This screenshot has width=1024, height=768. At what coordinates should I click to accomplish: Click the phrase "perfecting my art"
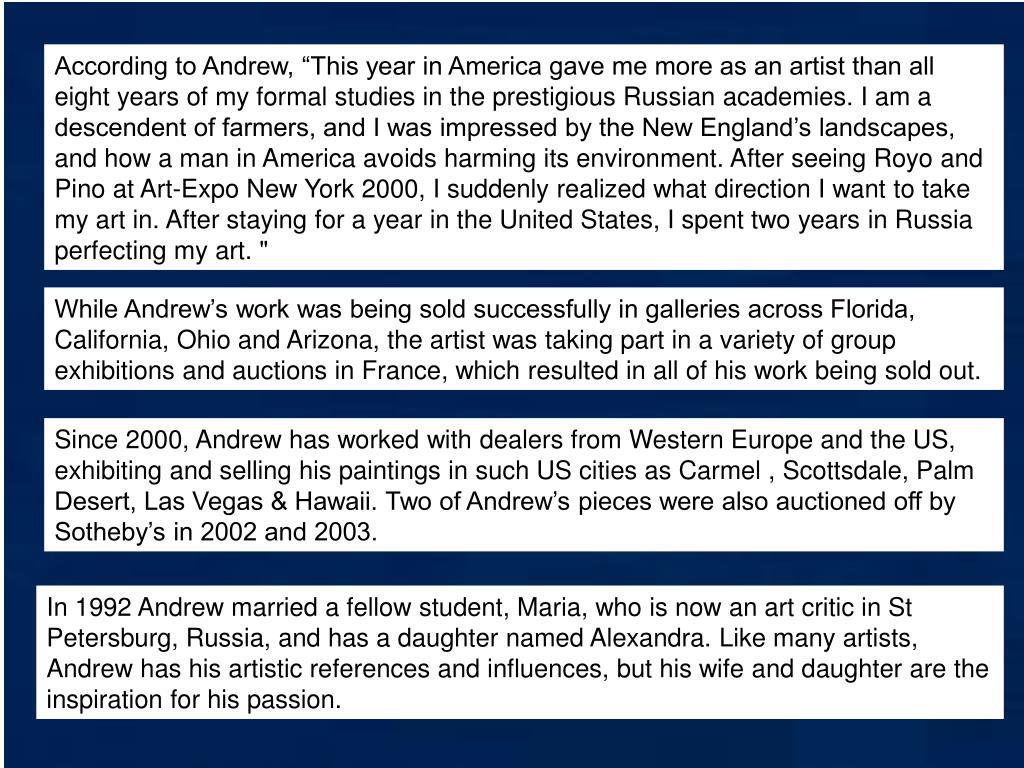click(x=149, y=251)
